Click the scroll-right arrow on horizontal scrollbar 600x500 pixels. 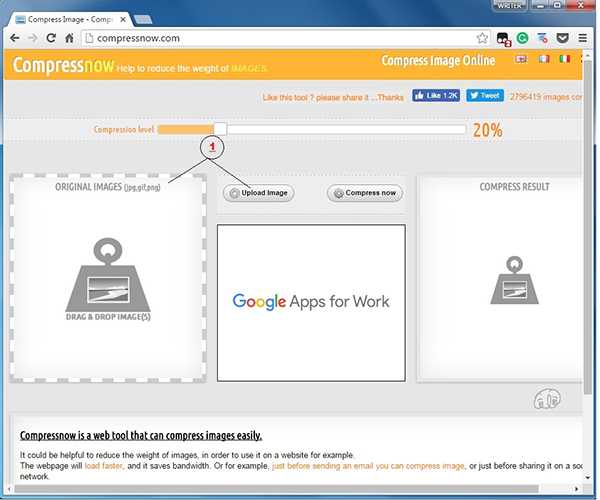point(576,489)
